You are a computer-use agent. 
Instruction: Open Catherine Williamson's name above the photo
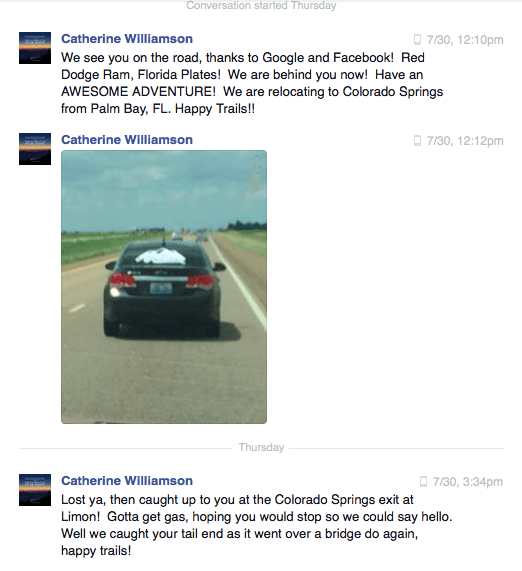[x=127, y=140]
